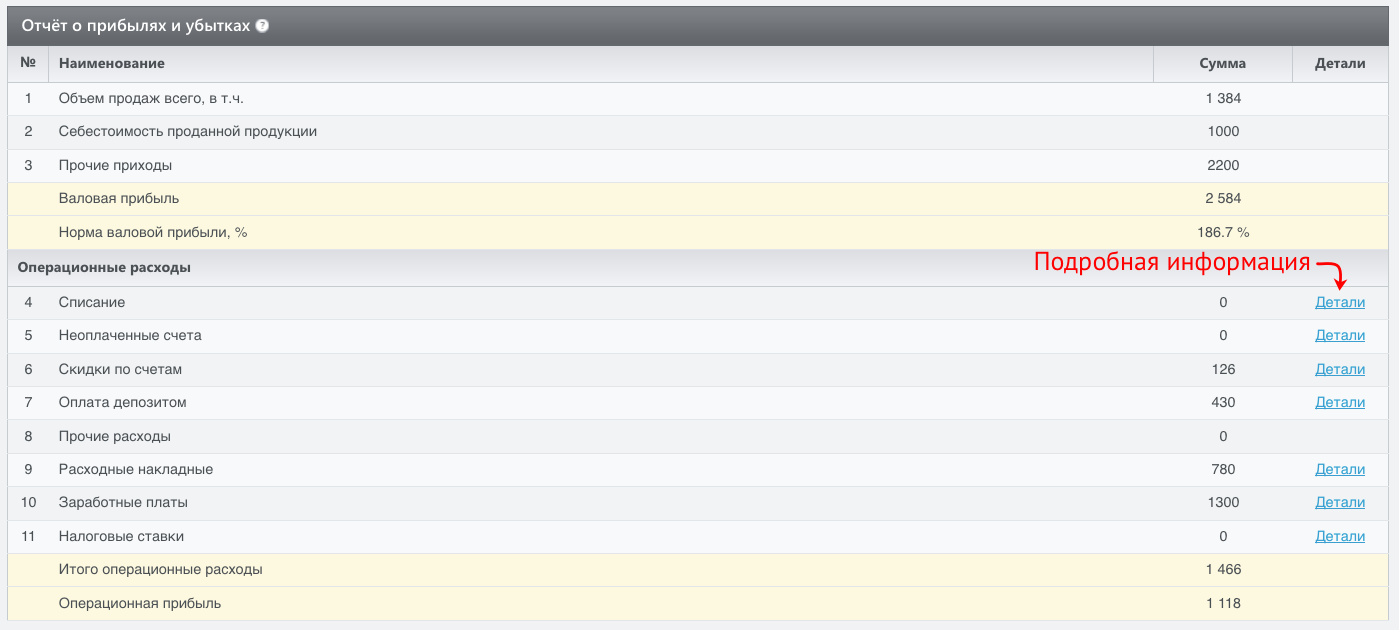Open Детали link for Скидки по счетам
Screen dimensions: 1399x630
[x=1339, y=369]
